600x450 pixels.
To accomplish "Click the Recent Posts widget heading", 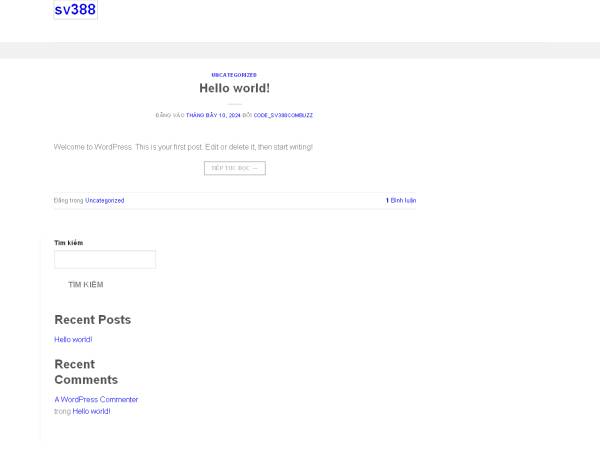I will coord(92,320).
